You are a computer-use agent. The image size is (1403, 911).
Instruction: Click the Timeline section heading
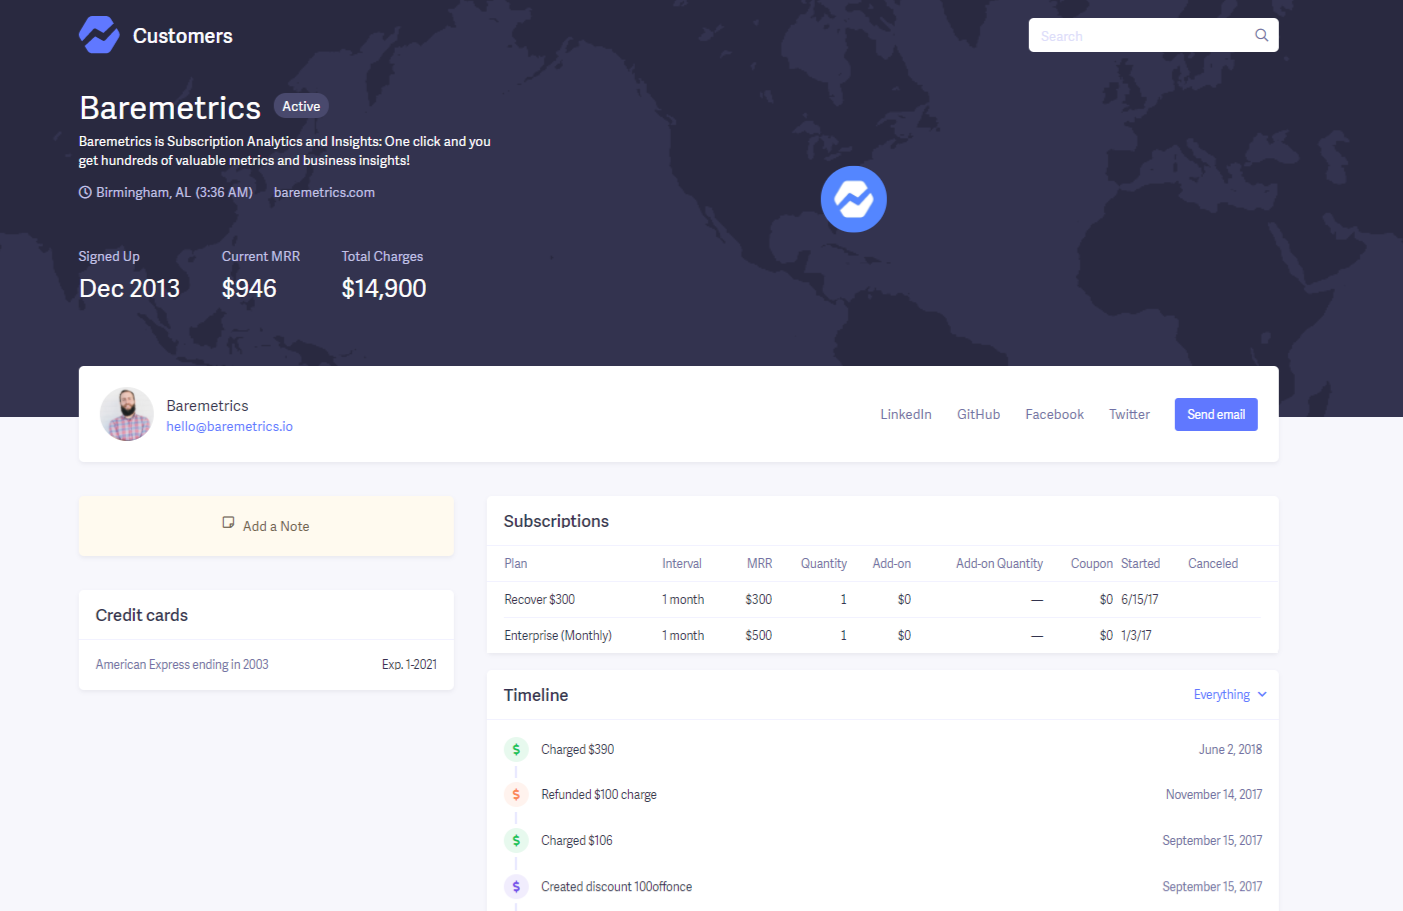535,695
